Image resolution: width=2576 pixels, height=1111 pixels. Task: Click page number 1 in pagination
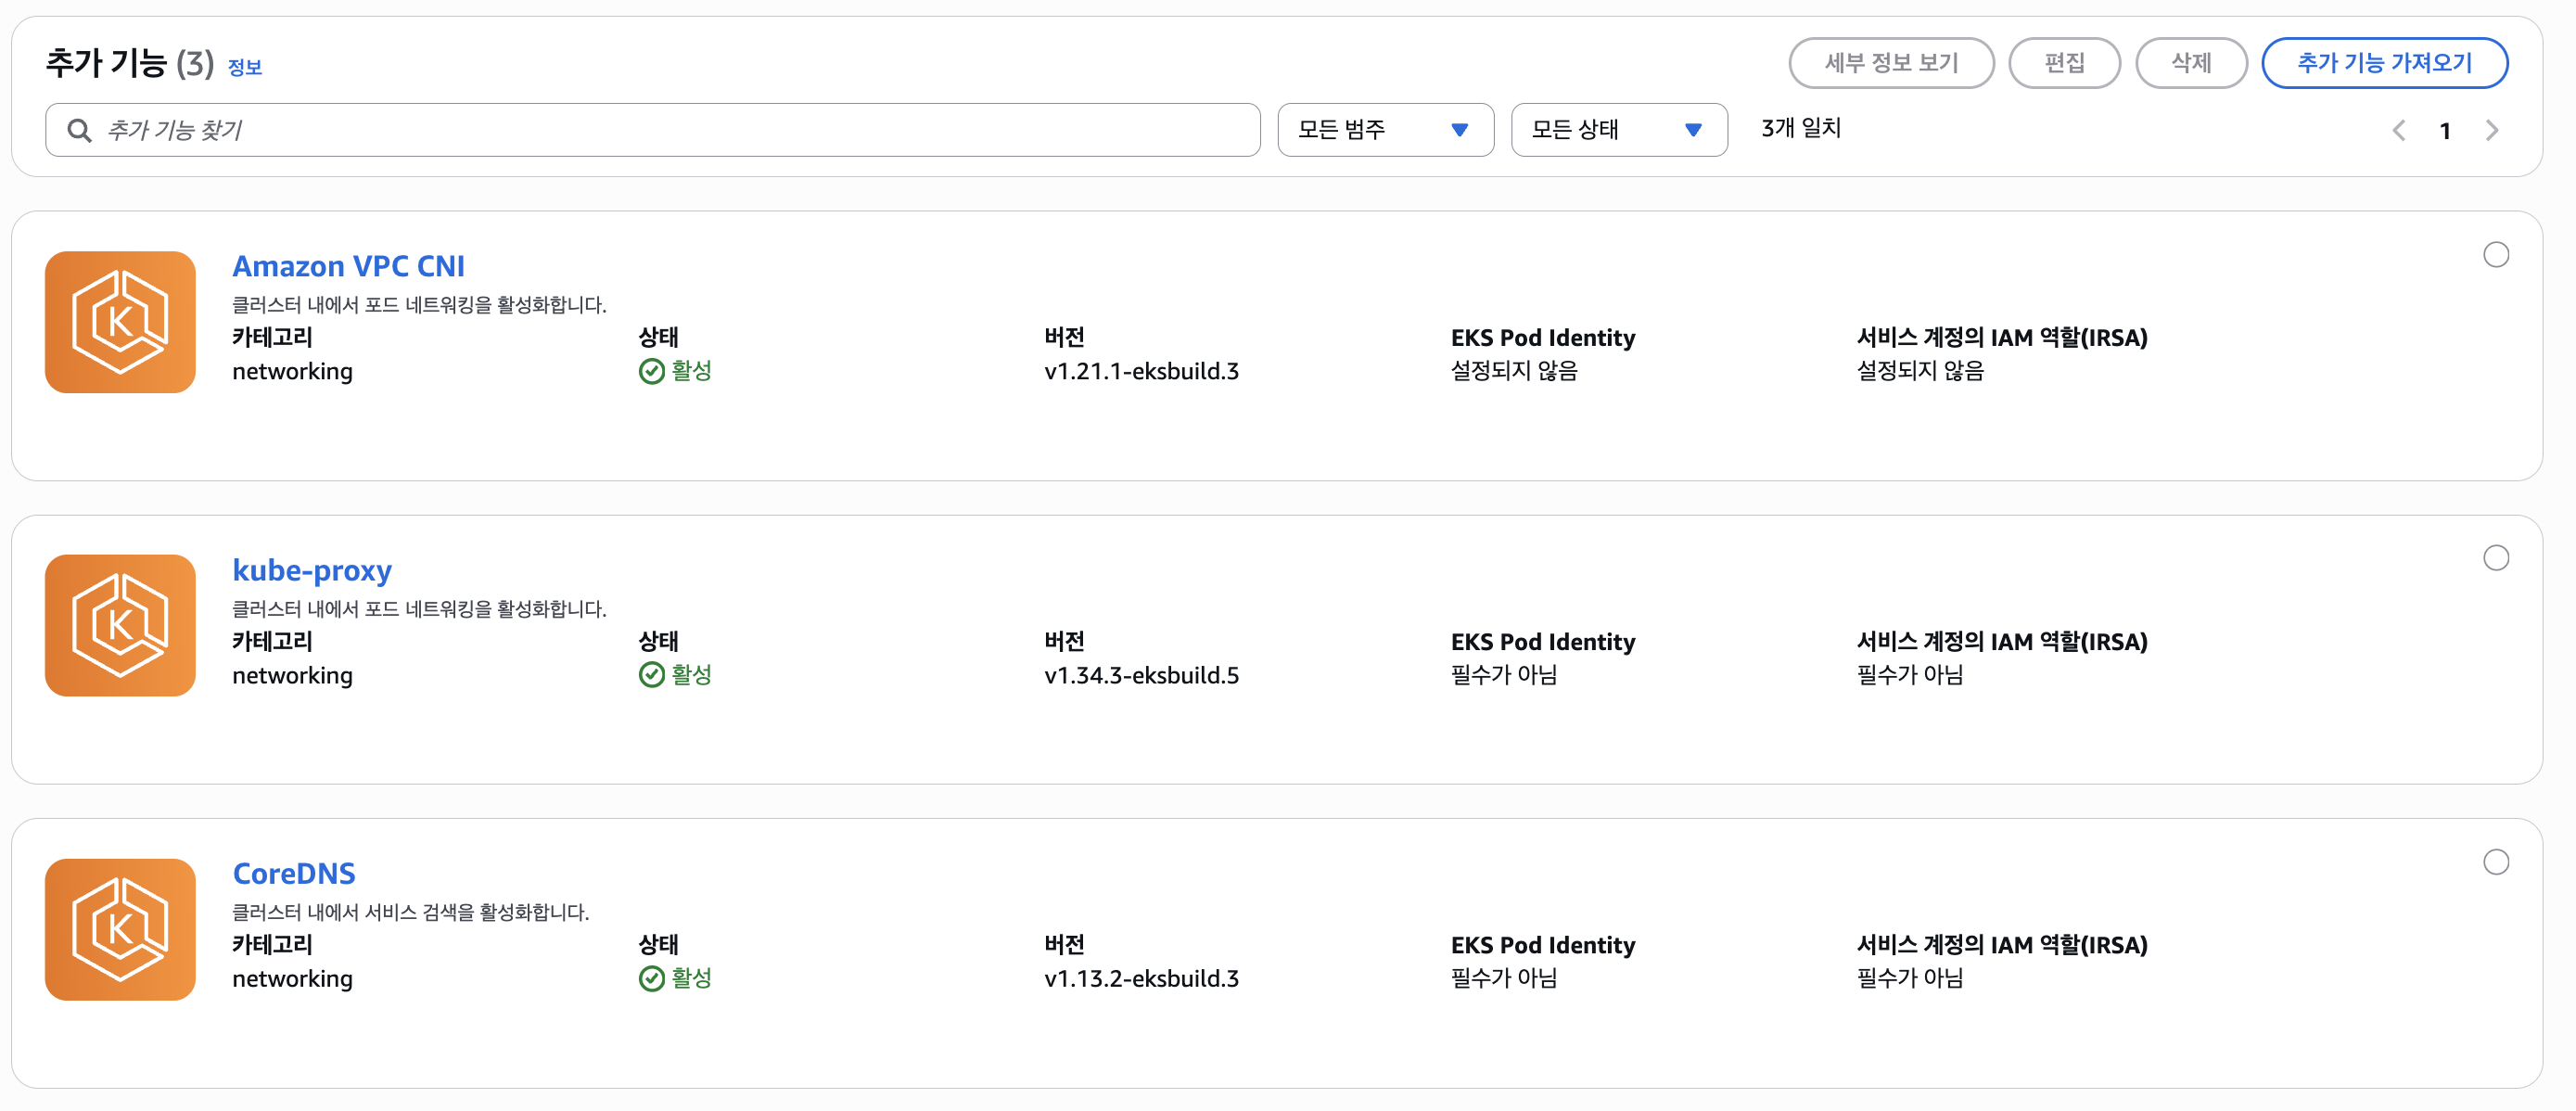point(2444,131)
